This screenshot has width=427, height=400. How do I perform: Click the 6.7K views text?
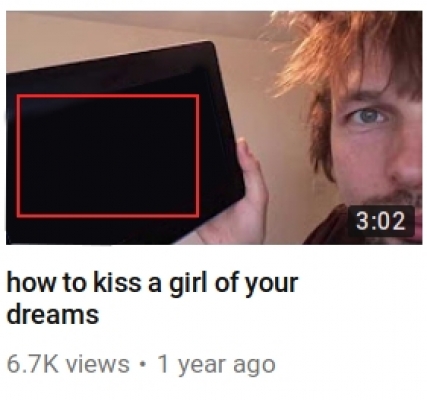click(68, 364)
